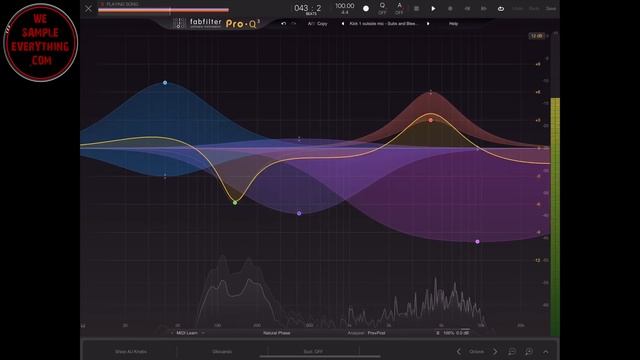This screenshot has width=640, height=360.
Task: Shift octave down with the left chevron
Action: pyautogui.click(x=459, y=351)
